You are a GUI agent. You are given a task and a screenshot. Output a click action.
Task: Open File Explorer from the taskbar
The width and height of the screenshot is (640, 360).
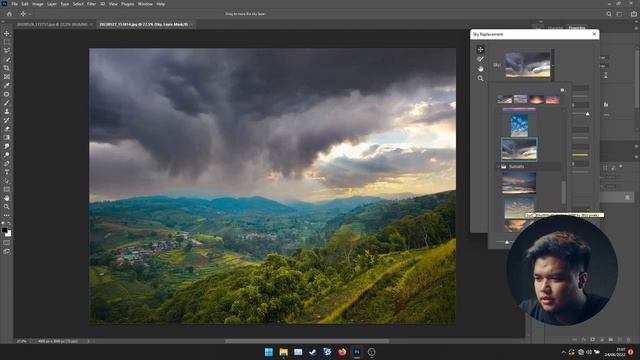click(x=283, y=352)
